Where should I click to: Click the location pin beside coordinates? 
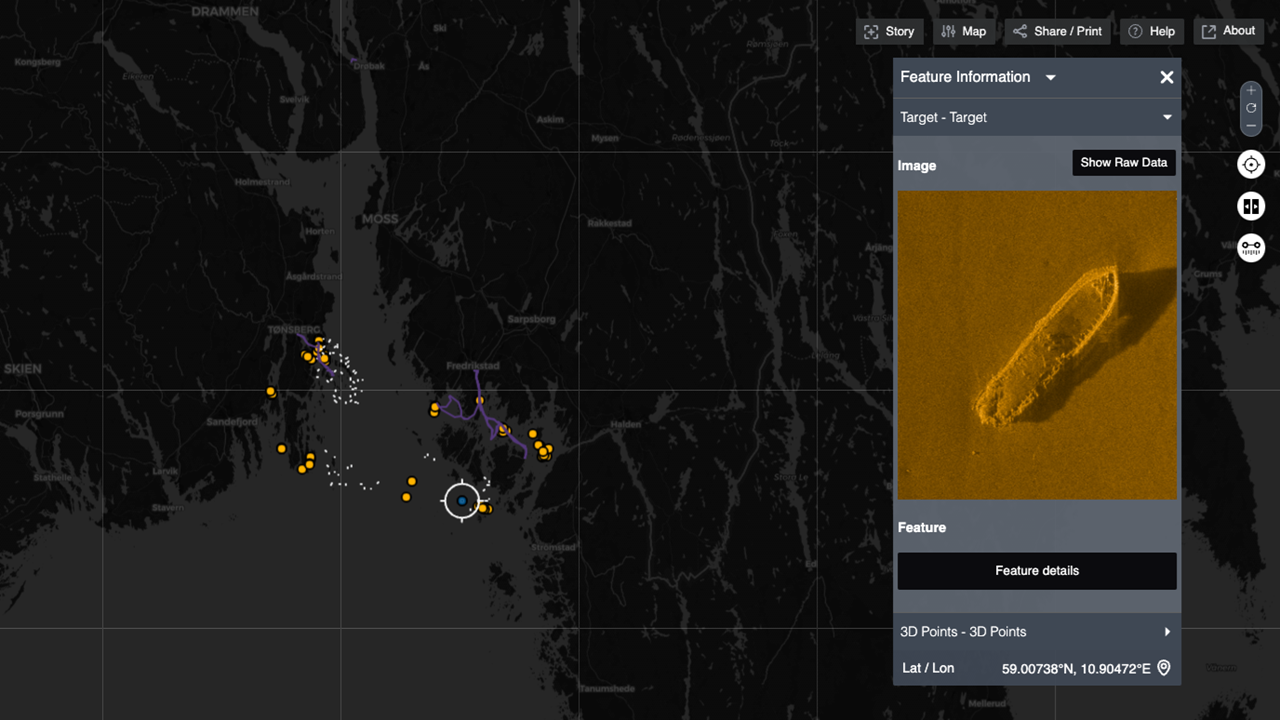1164,668
